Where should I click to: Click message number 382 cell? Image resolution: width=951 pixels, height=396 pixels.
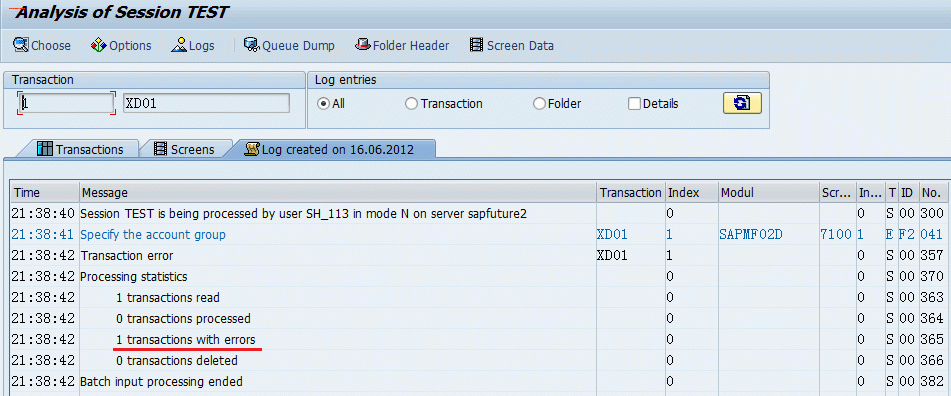(x=932, y=382)
